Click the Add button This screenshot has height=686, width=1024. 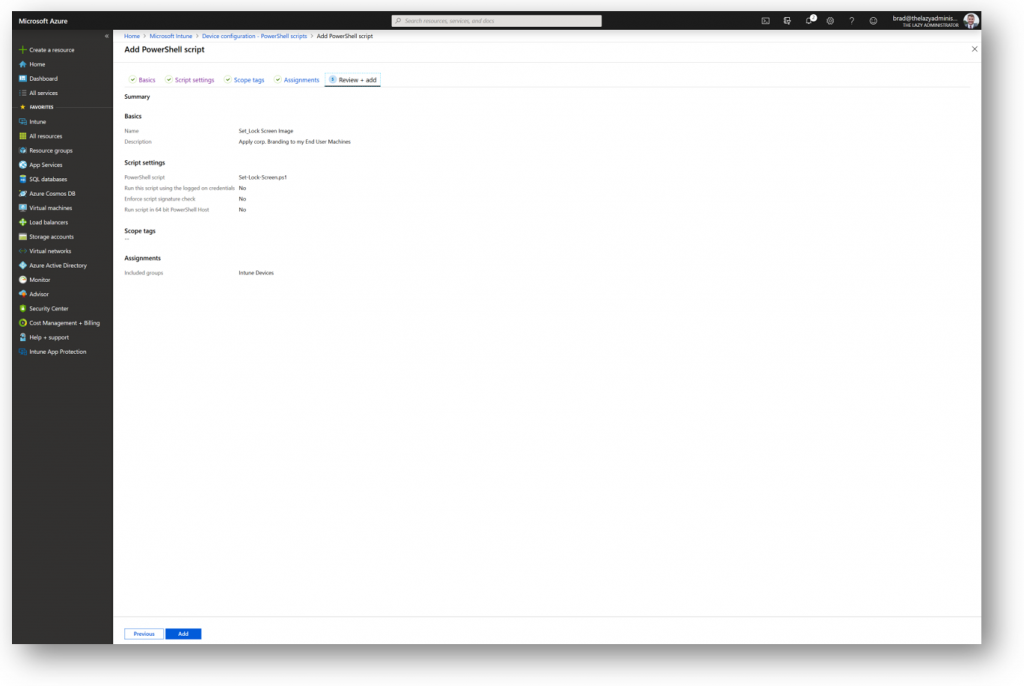(x=184, y=634)
